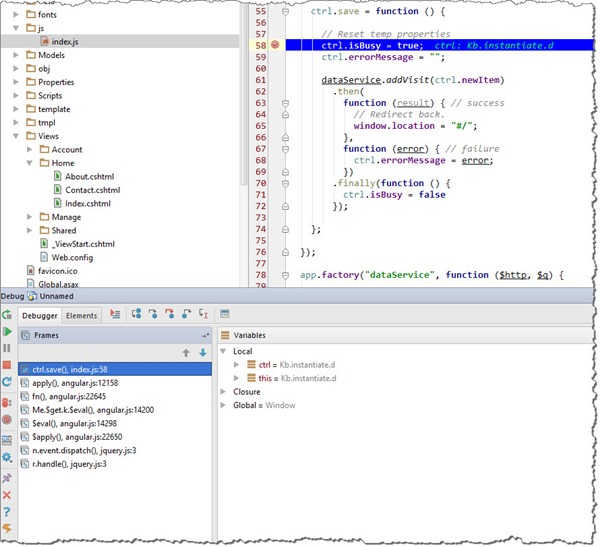
Task: Click the Pause Program icon
Action: tap(8, 348)
